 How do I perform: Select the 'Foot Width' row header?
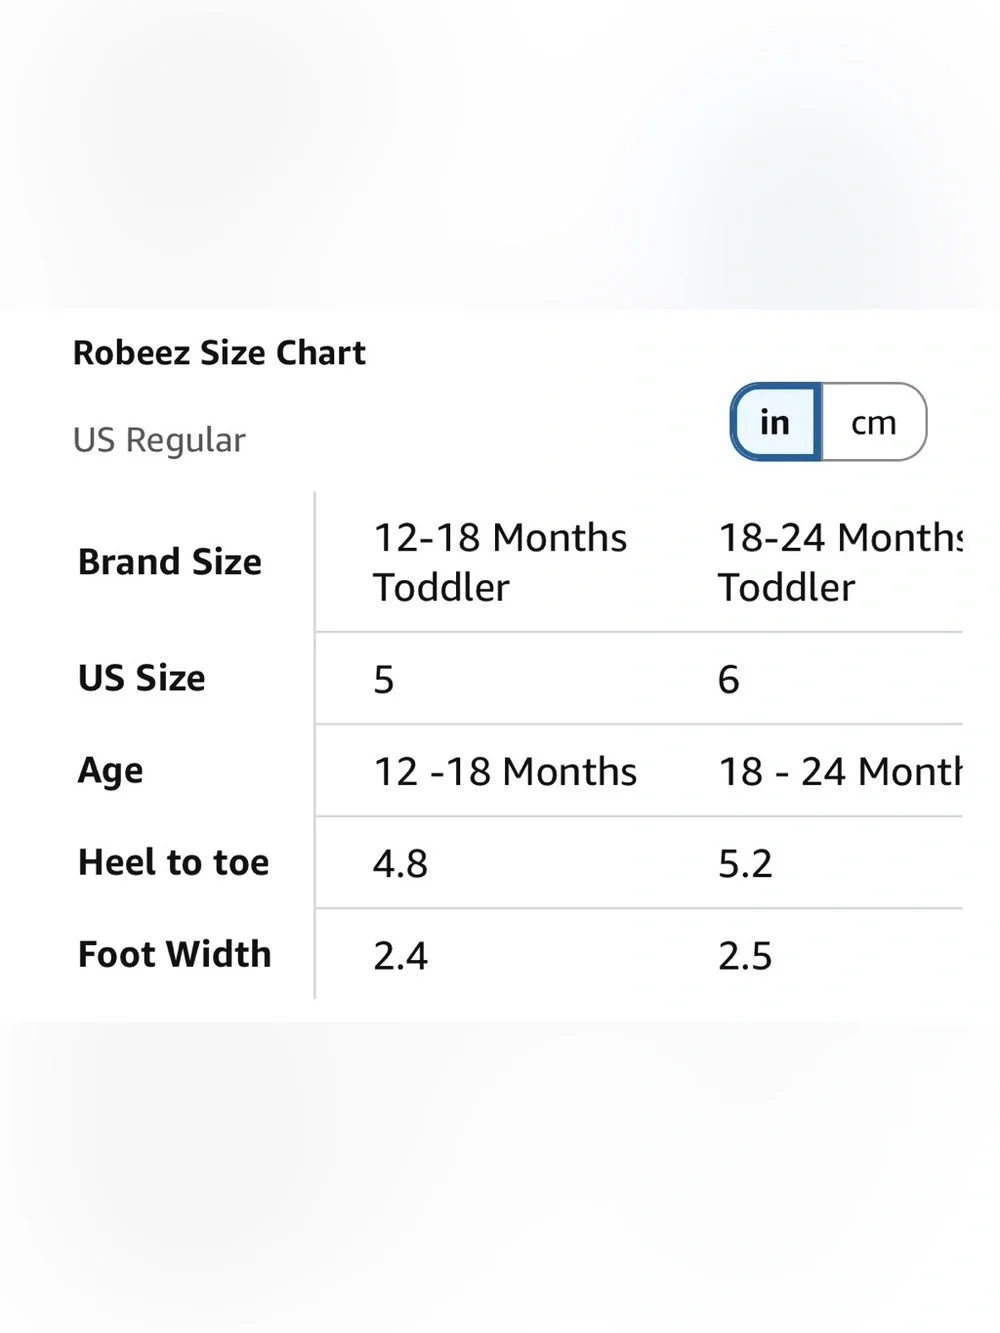pos(175,954)
